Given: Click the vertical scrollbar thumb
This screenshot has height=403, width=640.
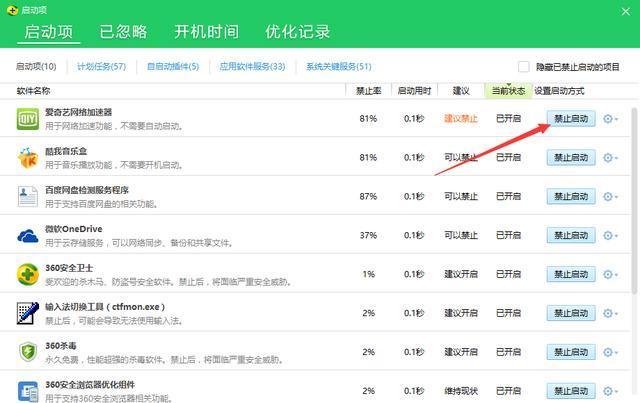Looking at the screenshot, I should (634, 200).
